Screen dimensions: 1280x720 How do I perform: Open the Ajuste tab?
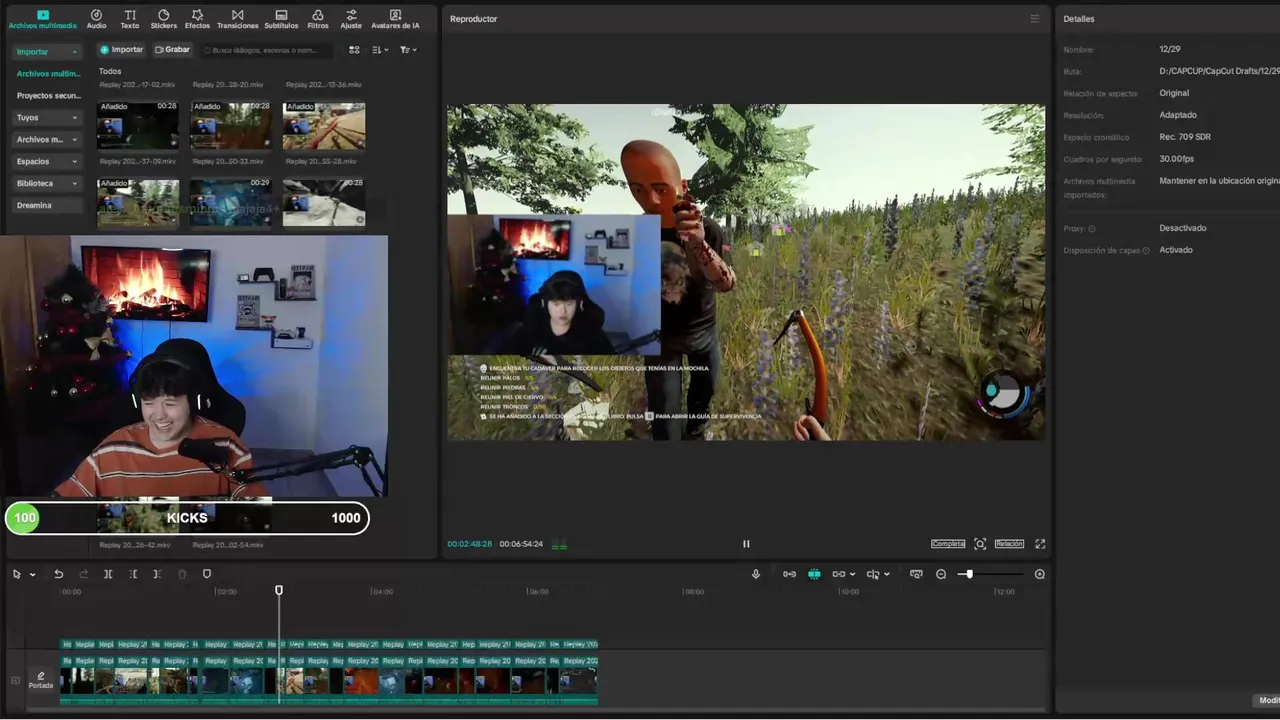pos(351,19)
